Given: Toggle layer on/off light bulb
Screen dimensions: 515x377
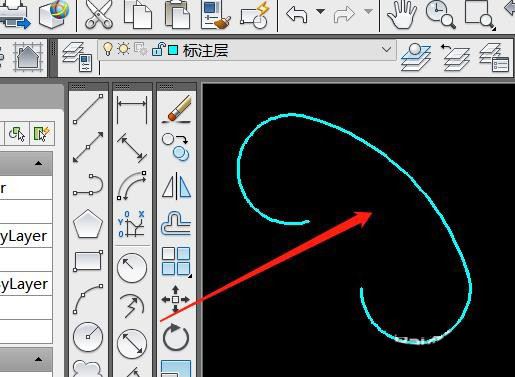Looking at the screenshot, I should tap(108, 49).
